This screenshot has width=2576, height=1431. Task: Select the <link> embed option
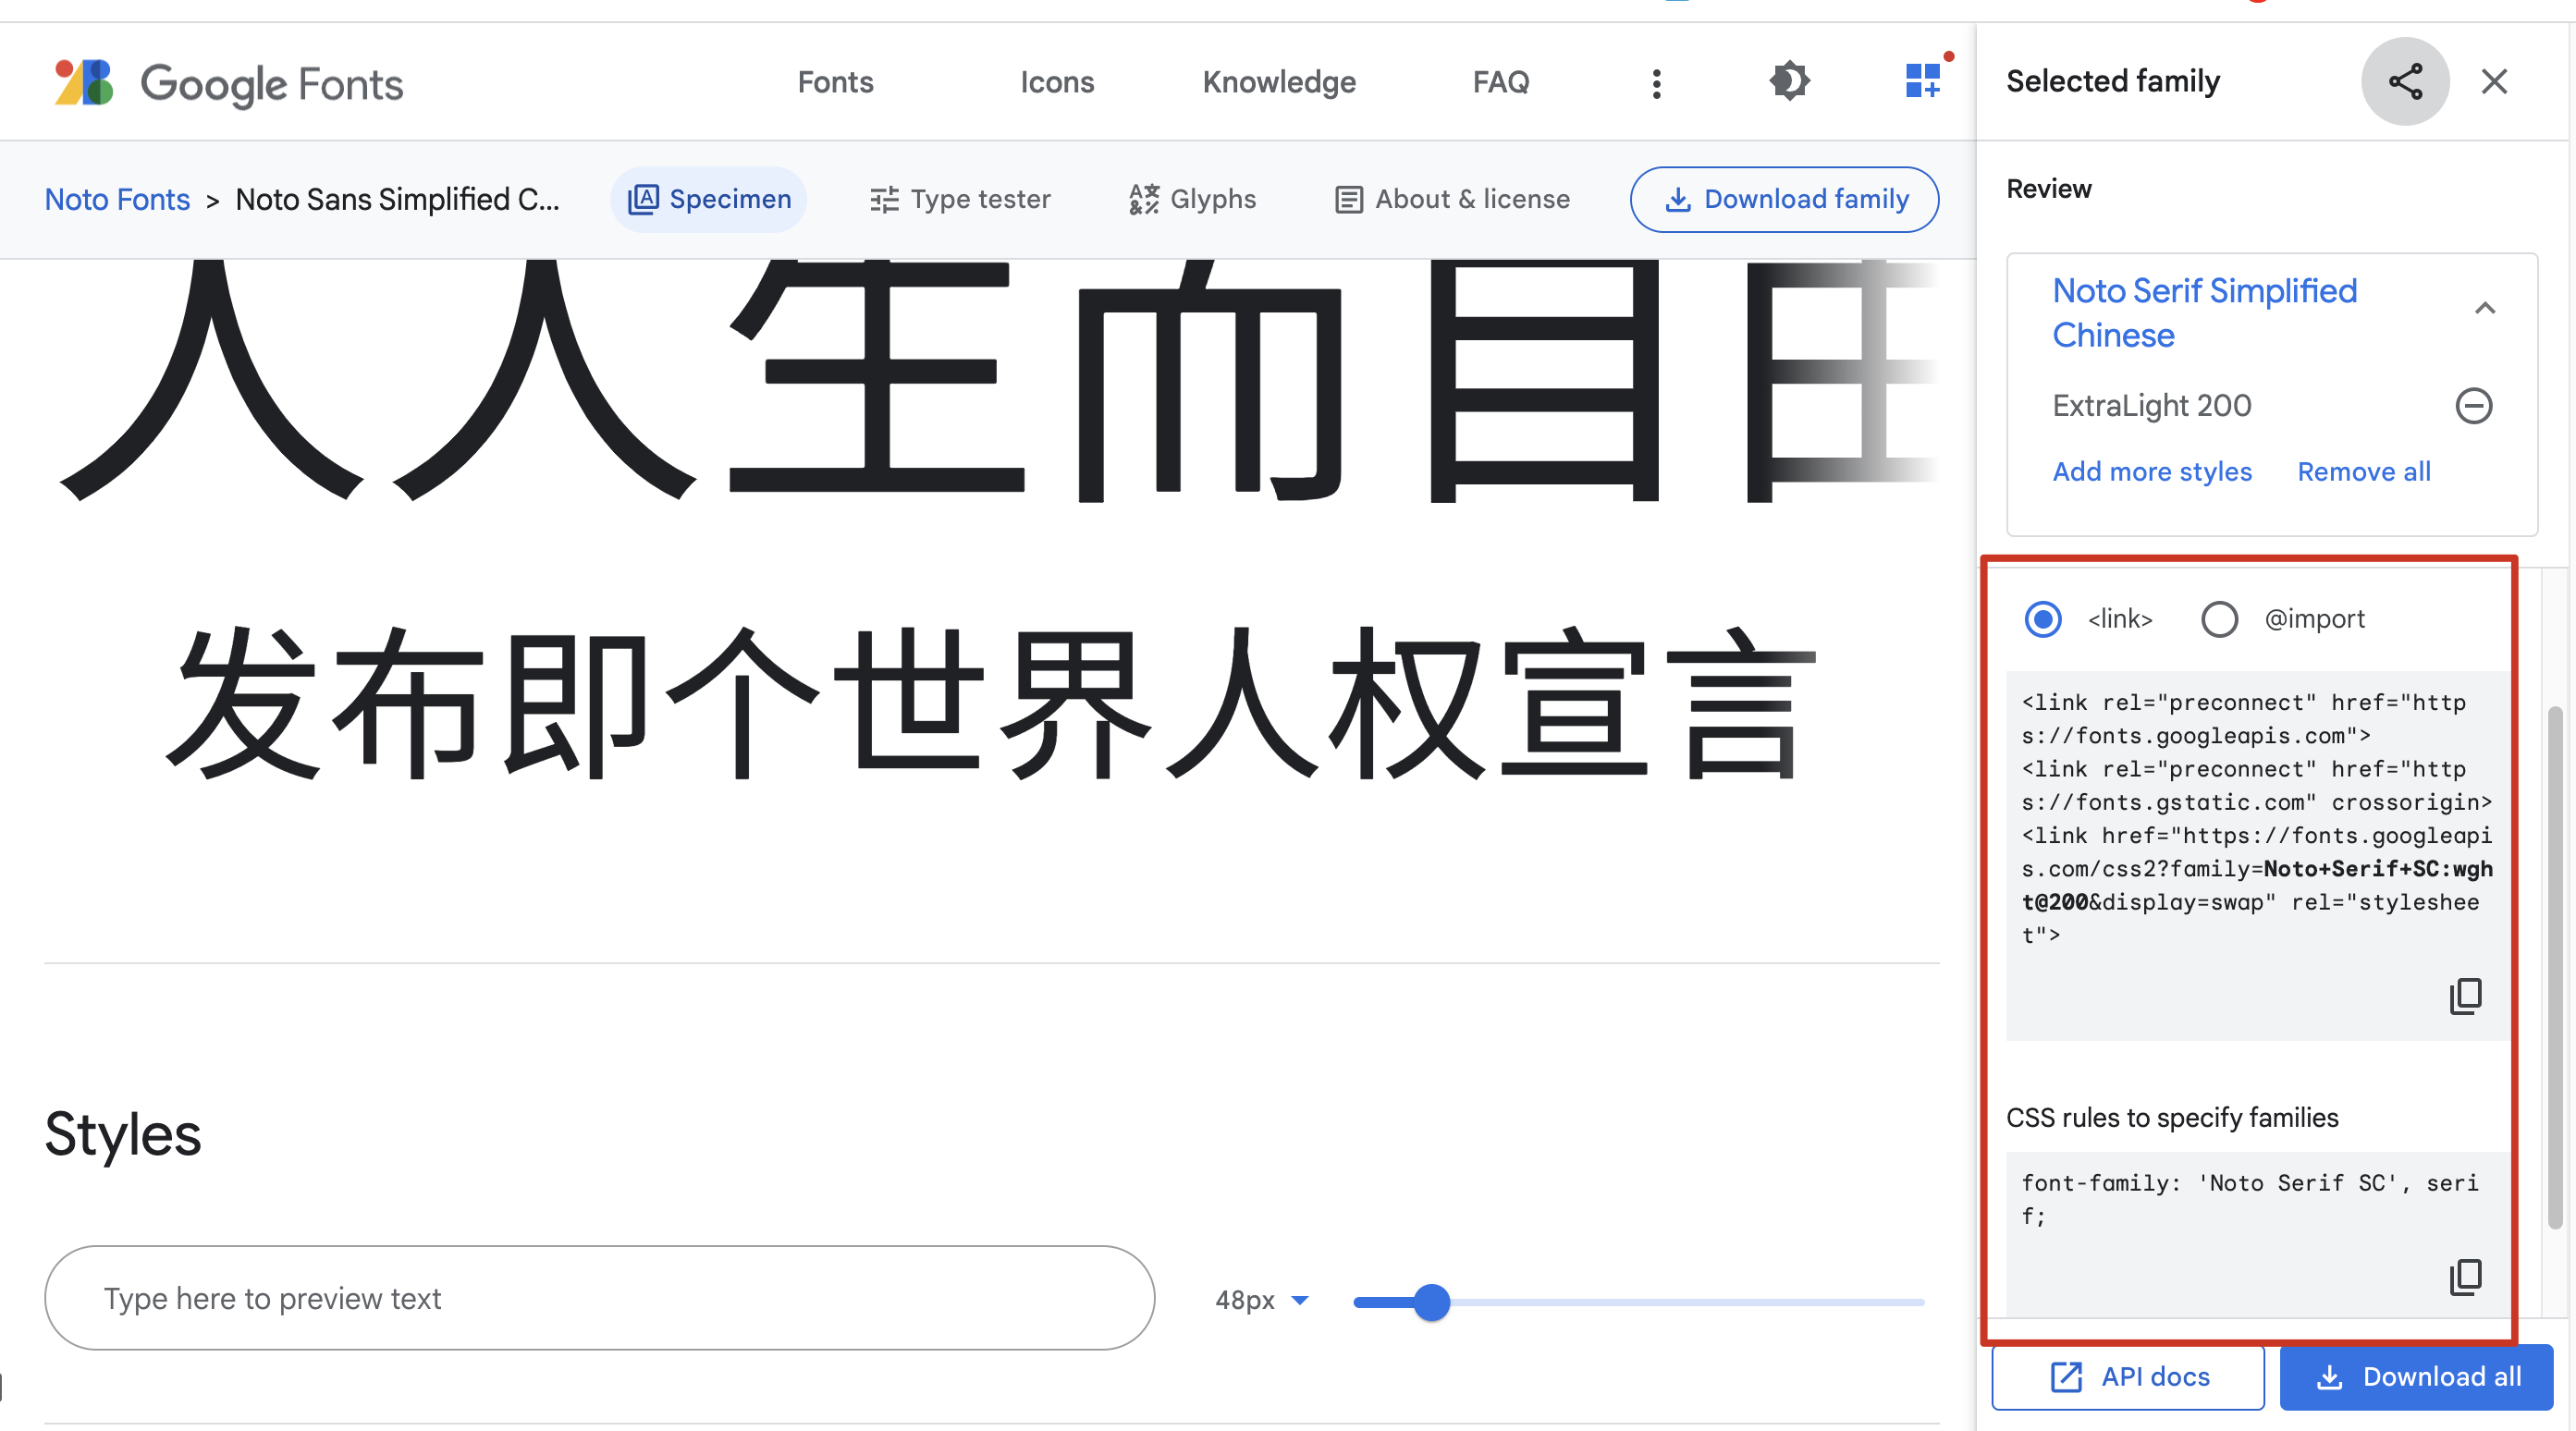coord(2043,619)
